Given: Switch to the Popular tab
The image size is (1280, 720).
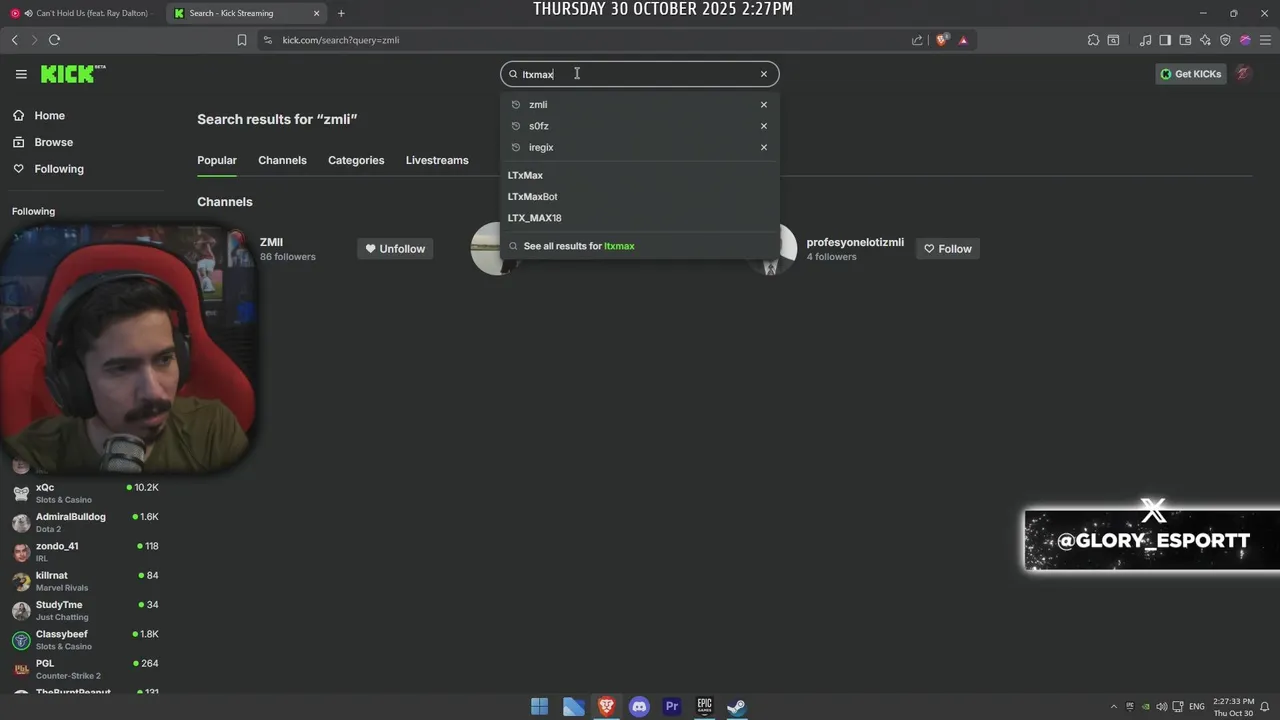Looking at the screenshot, I should [217, 160].
